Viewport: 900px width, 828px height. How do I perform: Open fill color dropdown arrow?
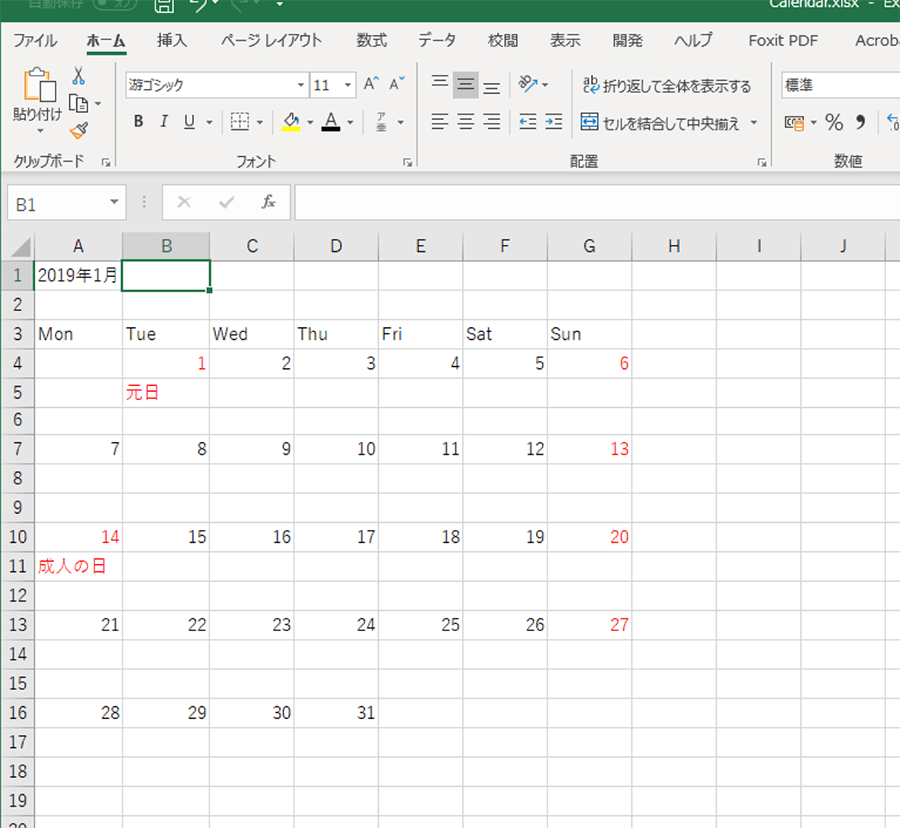pos(310,122)
